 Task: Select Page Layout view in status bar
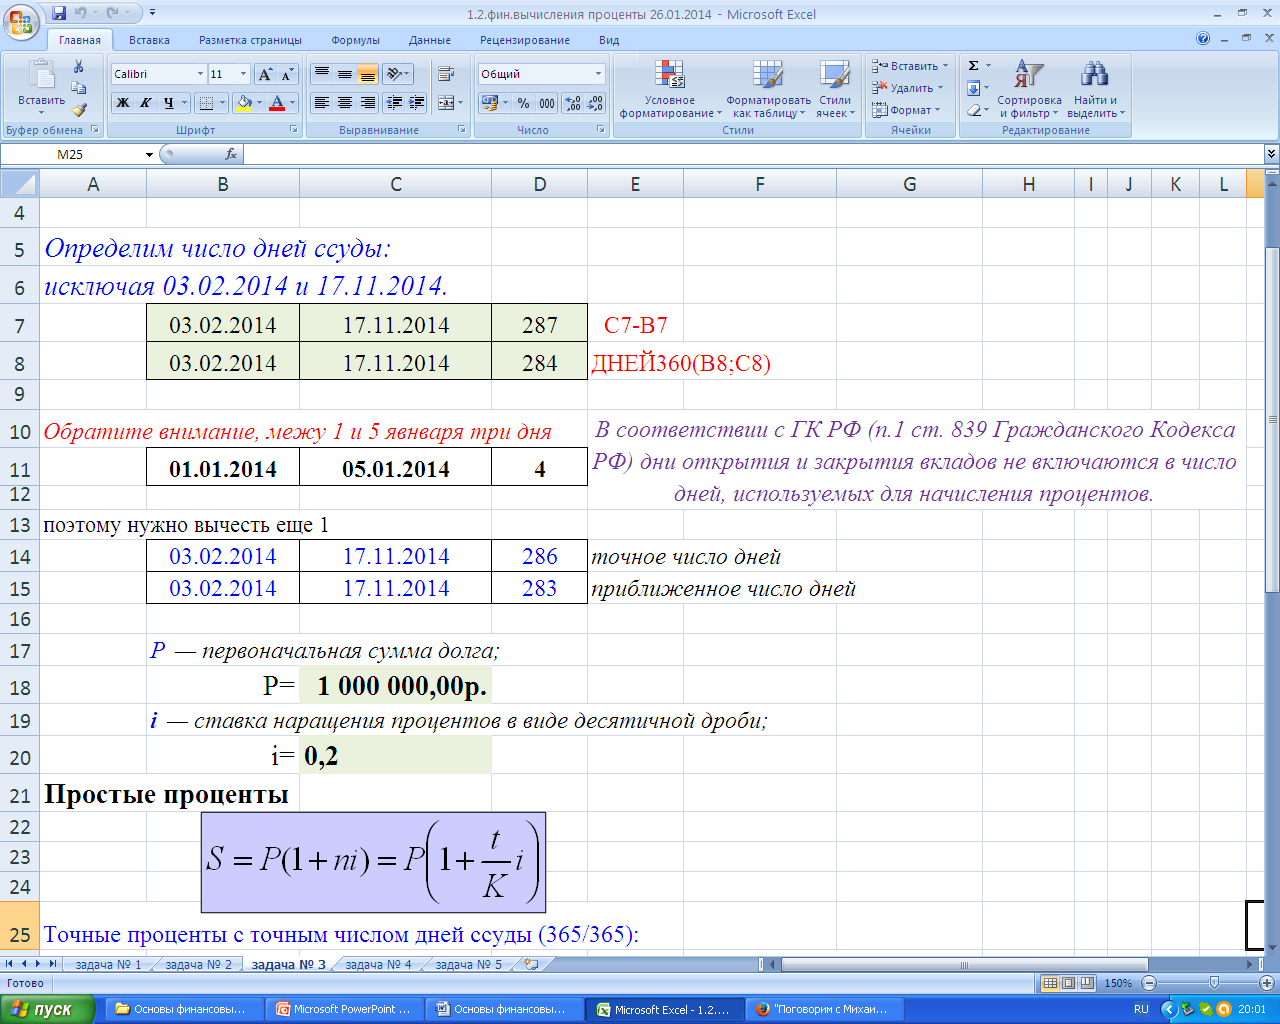click(1069, 983)
